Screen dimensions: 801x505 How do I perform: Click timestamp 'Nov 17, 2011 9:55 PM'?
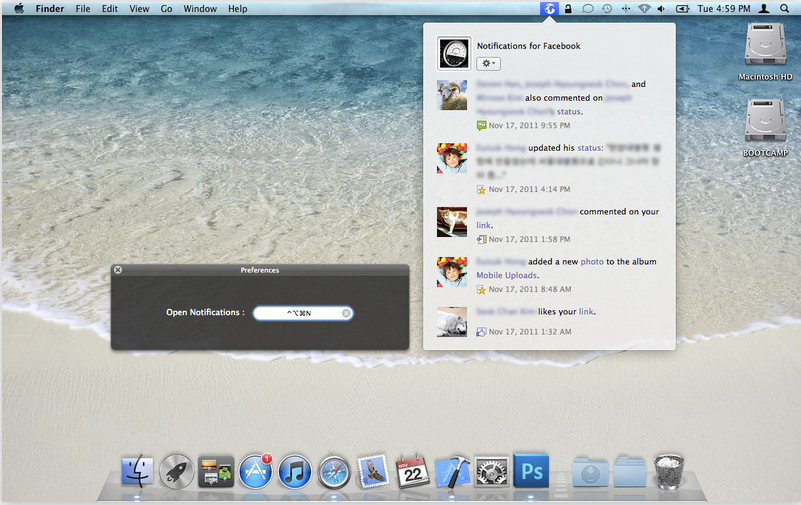(x=529, y=126)
